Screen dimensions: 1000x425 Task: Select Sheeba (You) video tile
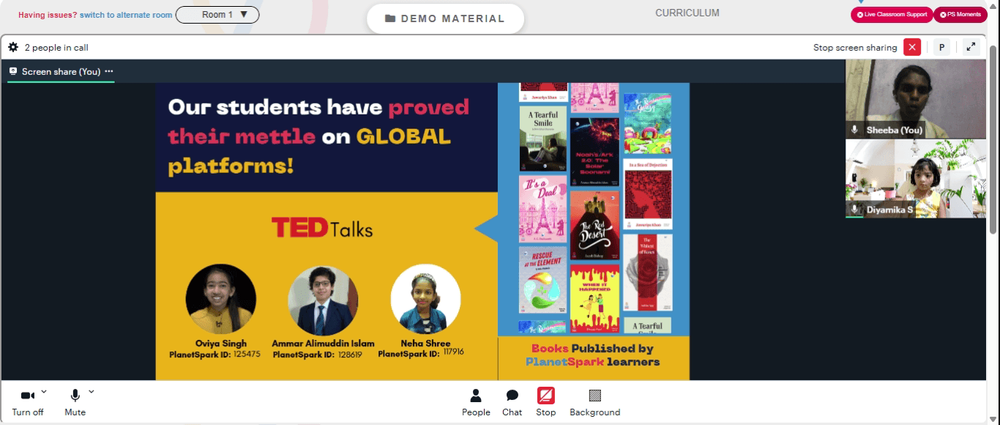915,99
